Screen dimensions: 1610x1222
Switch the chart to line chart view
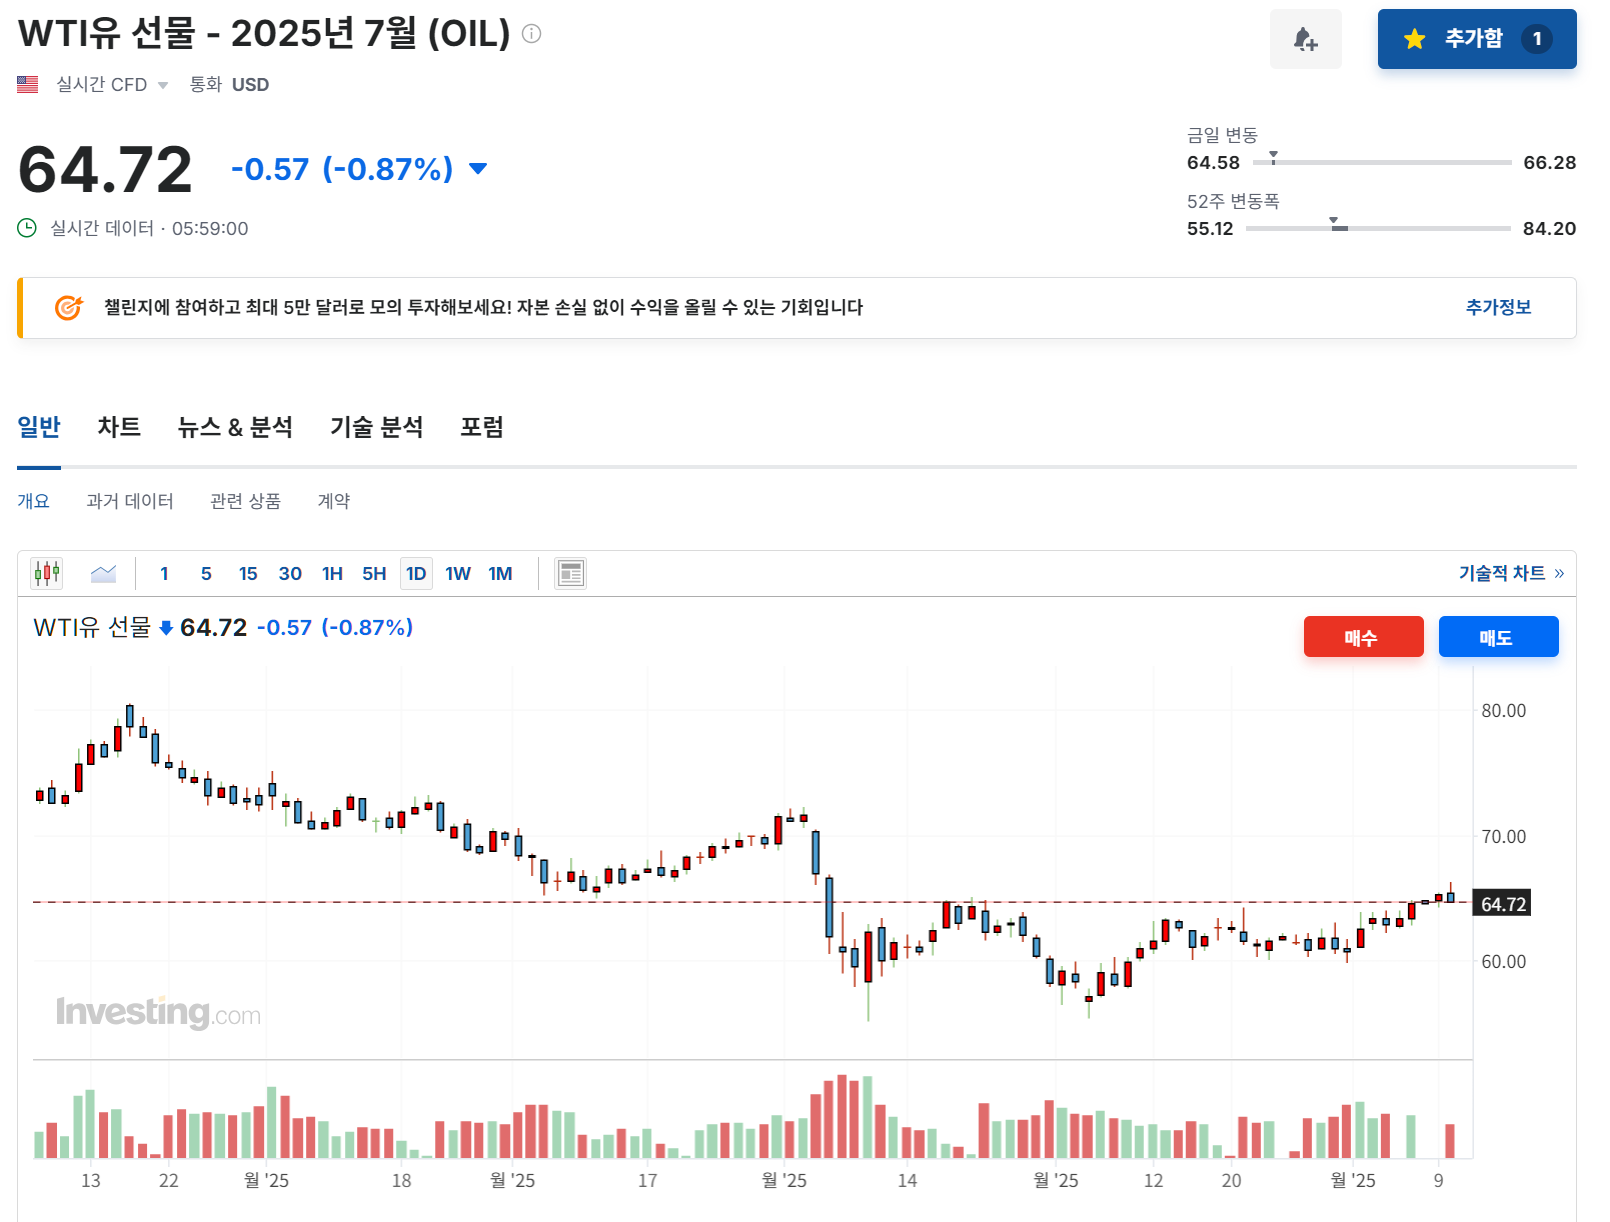pos(103,573)
